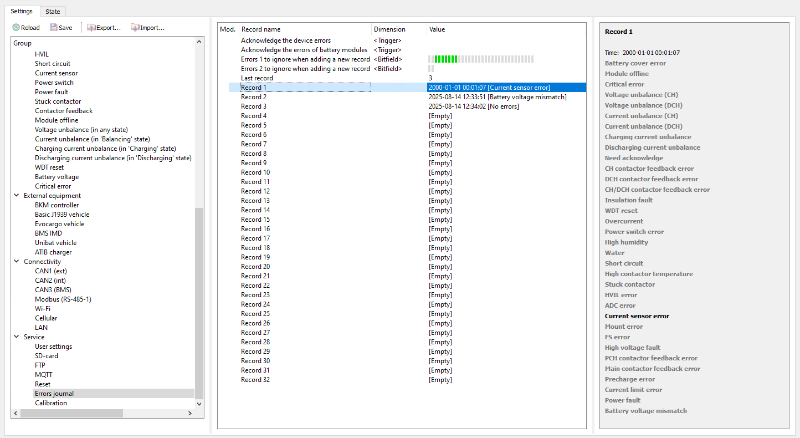Viewport: 800px width, 438px height.
Task: Collapse the Connectivity group
Action: pyautogui.click(x=16, y=261)
